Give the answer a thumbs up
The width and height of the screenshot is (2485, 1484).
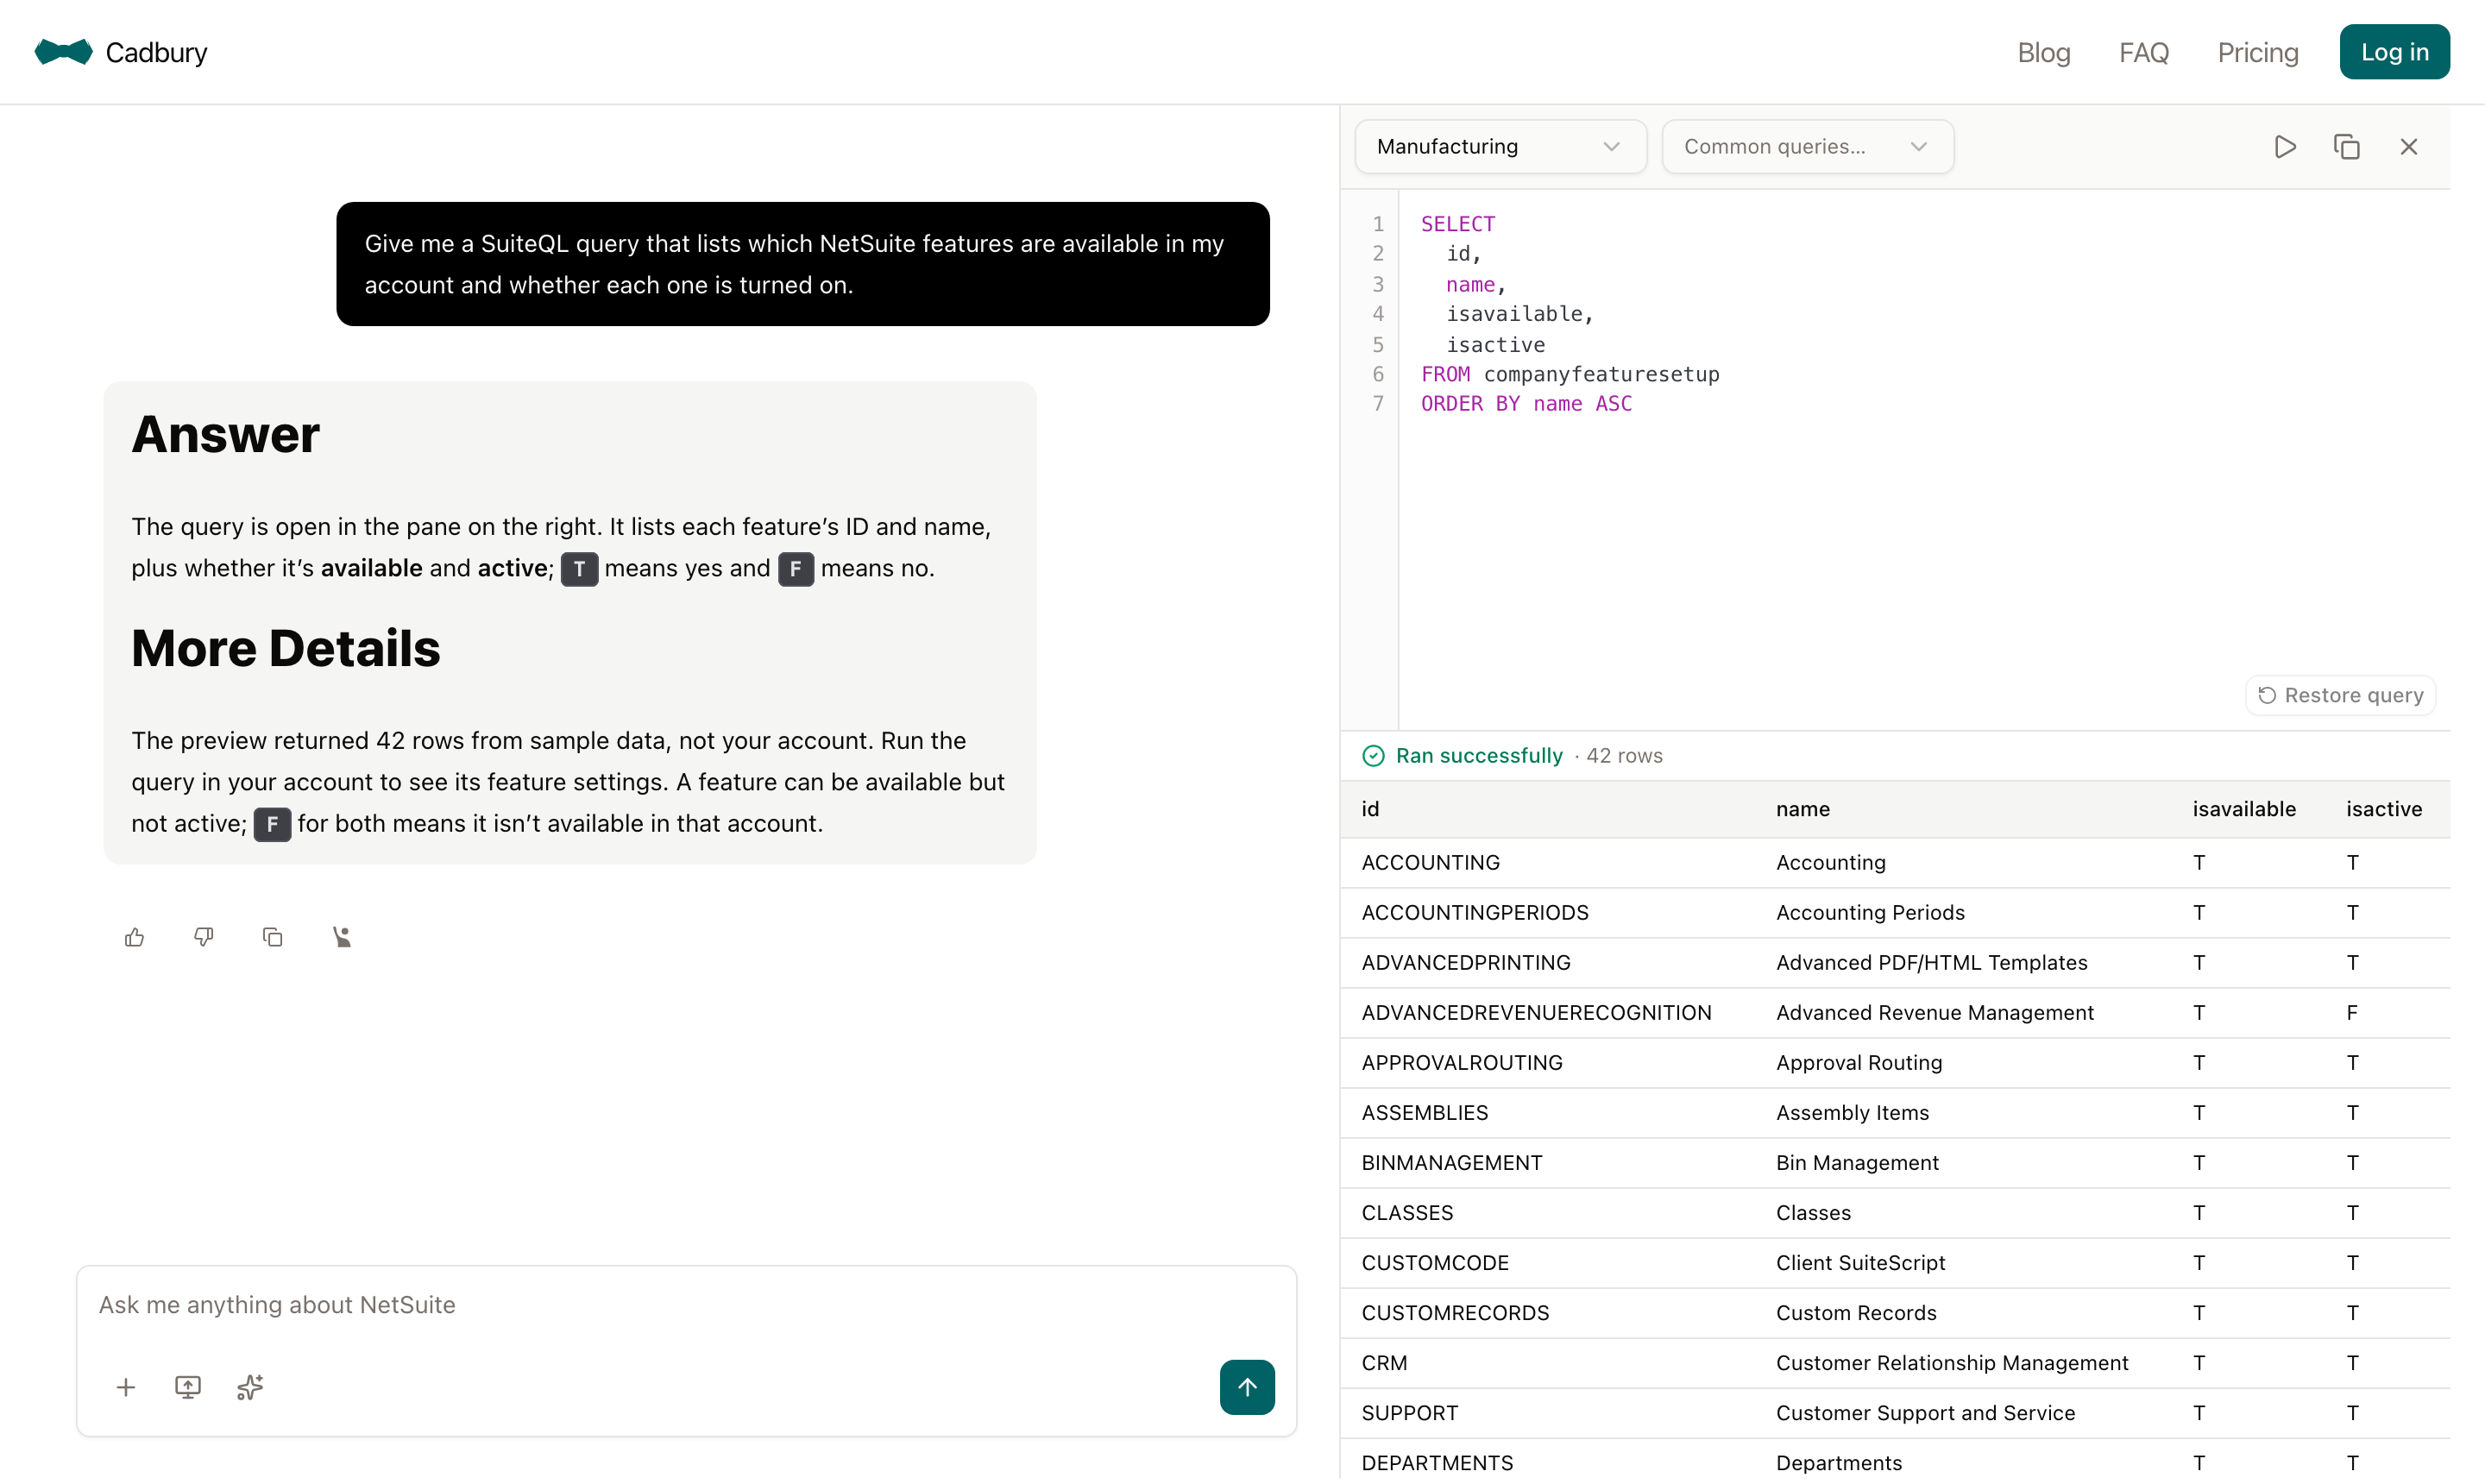coord(135,937)
